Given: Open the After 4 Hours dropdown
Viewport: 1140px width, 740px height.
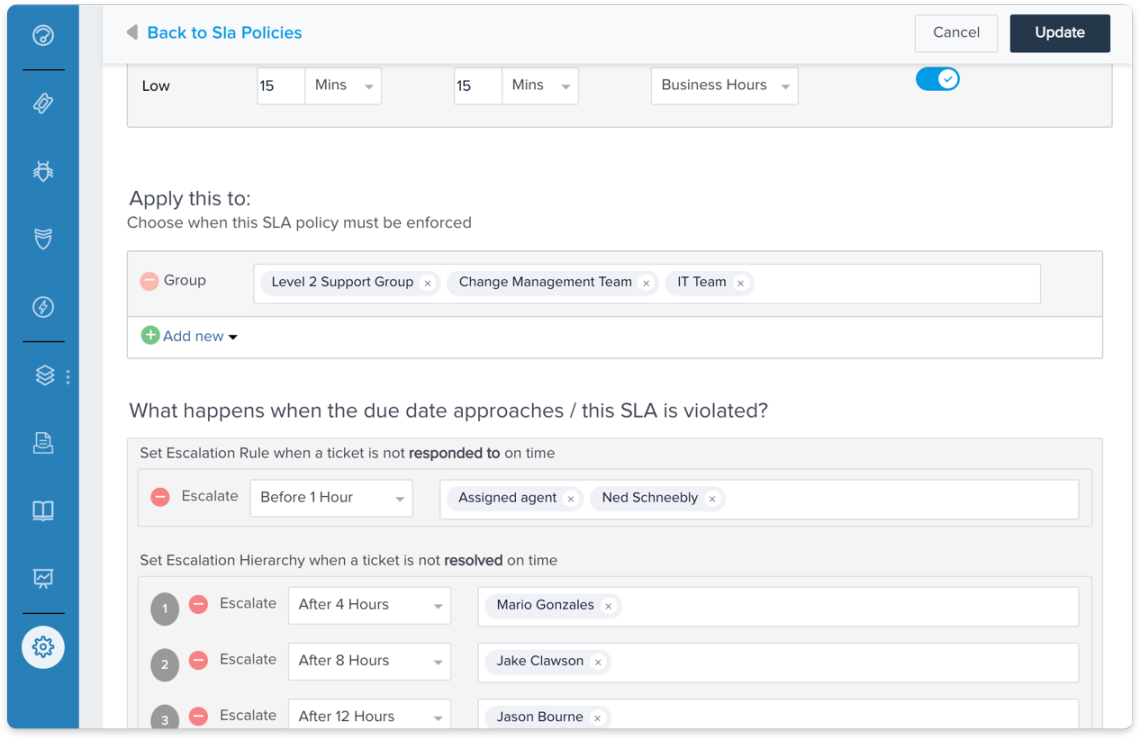Looking at the screenshot, I should point(369,605).
